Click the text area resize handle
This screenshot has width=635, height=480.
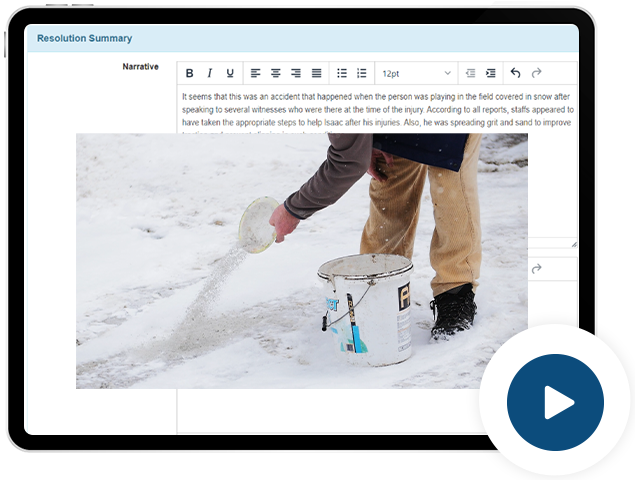click(x=573, y=243)
